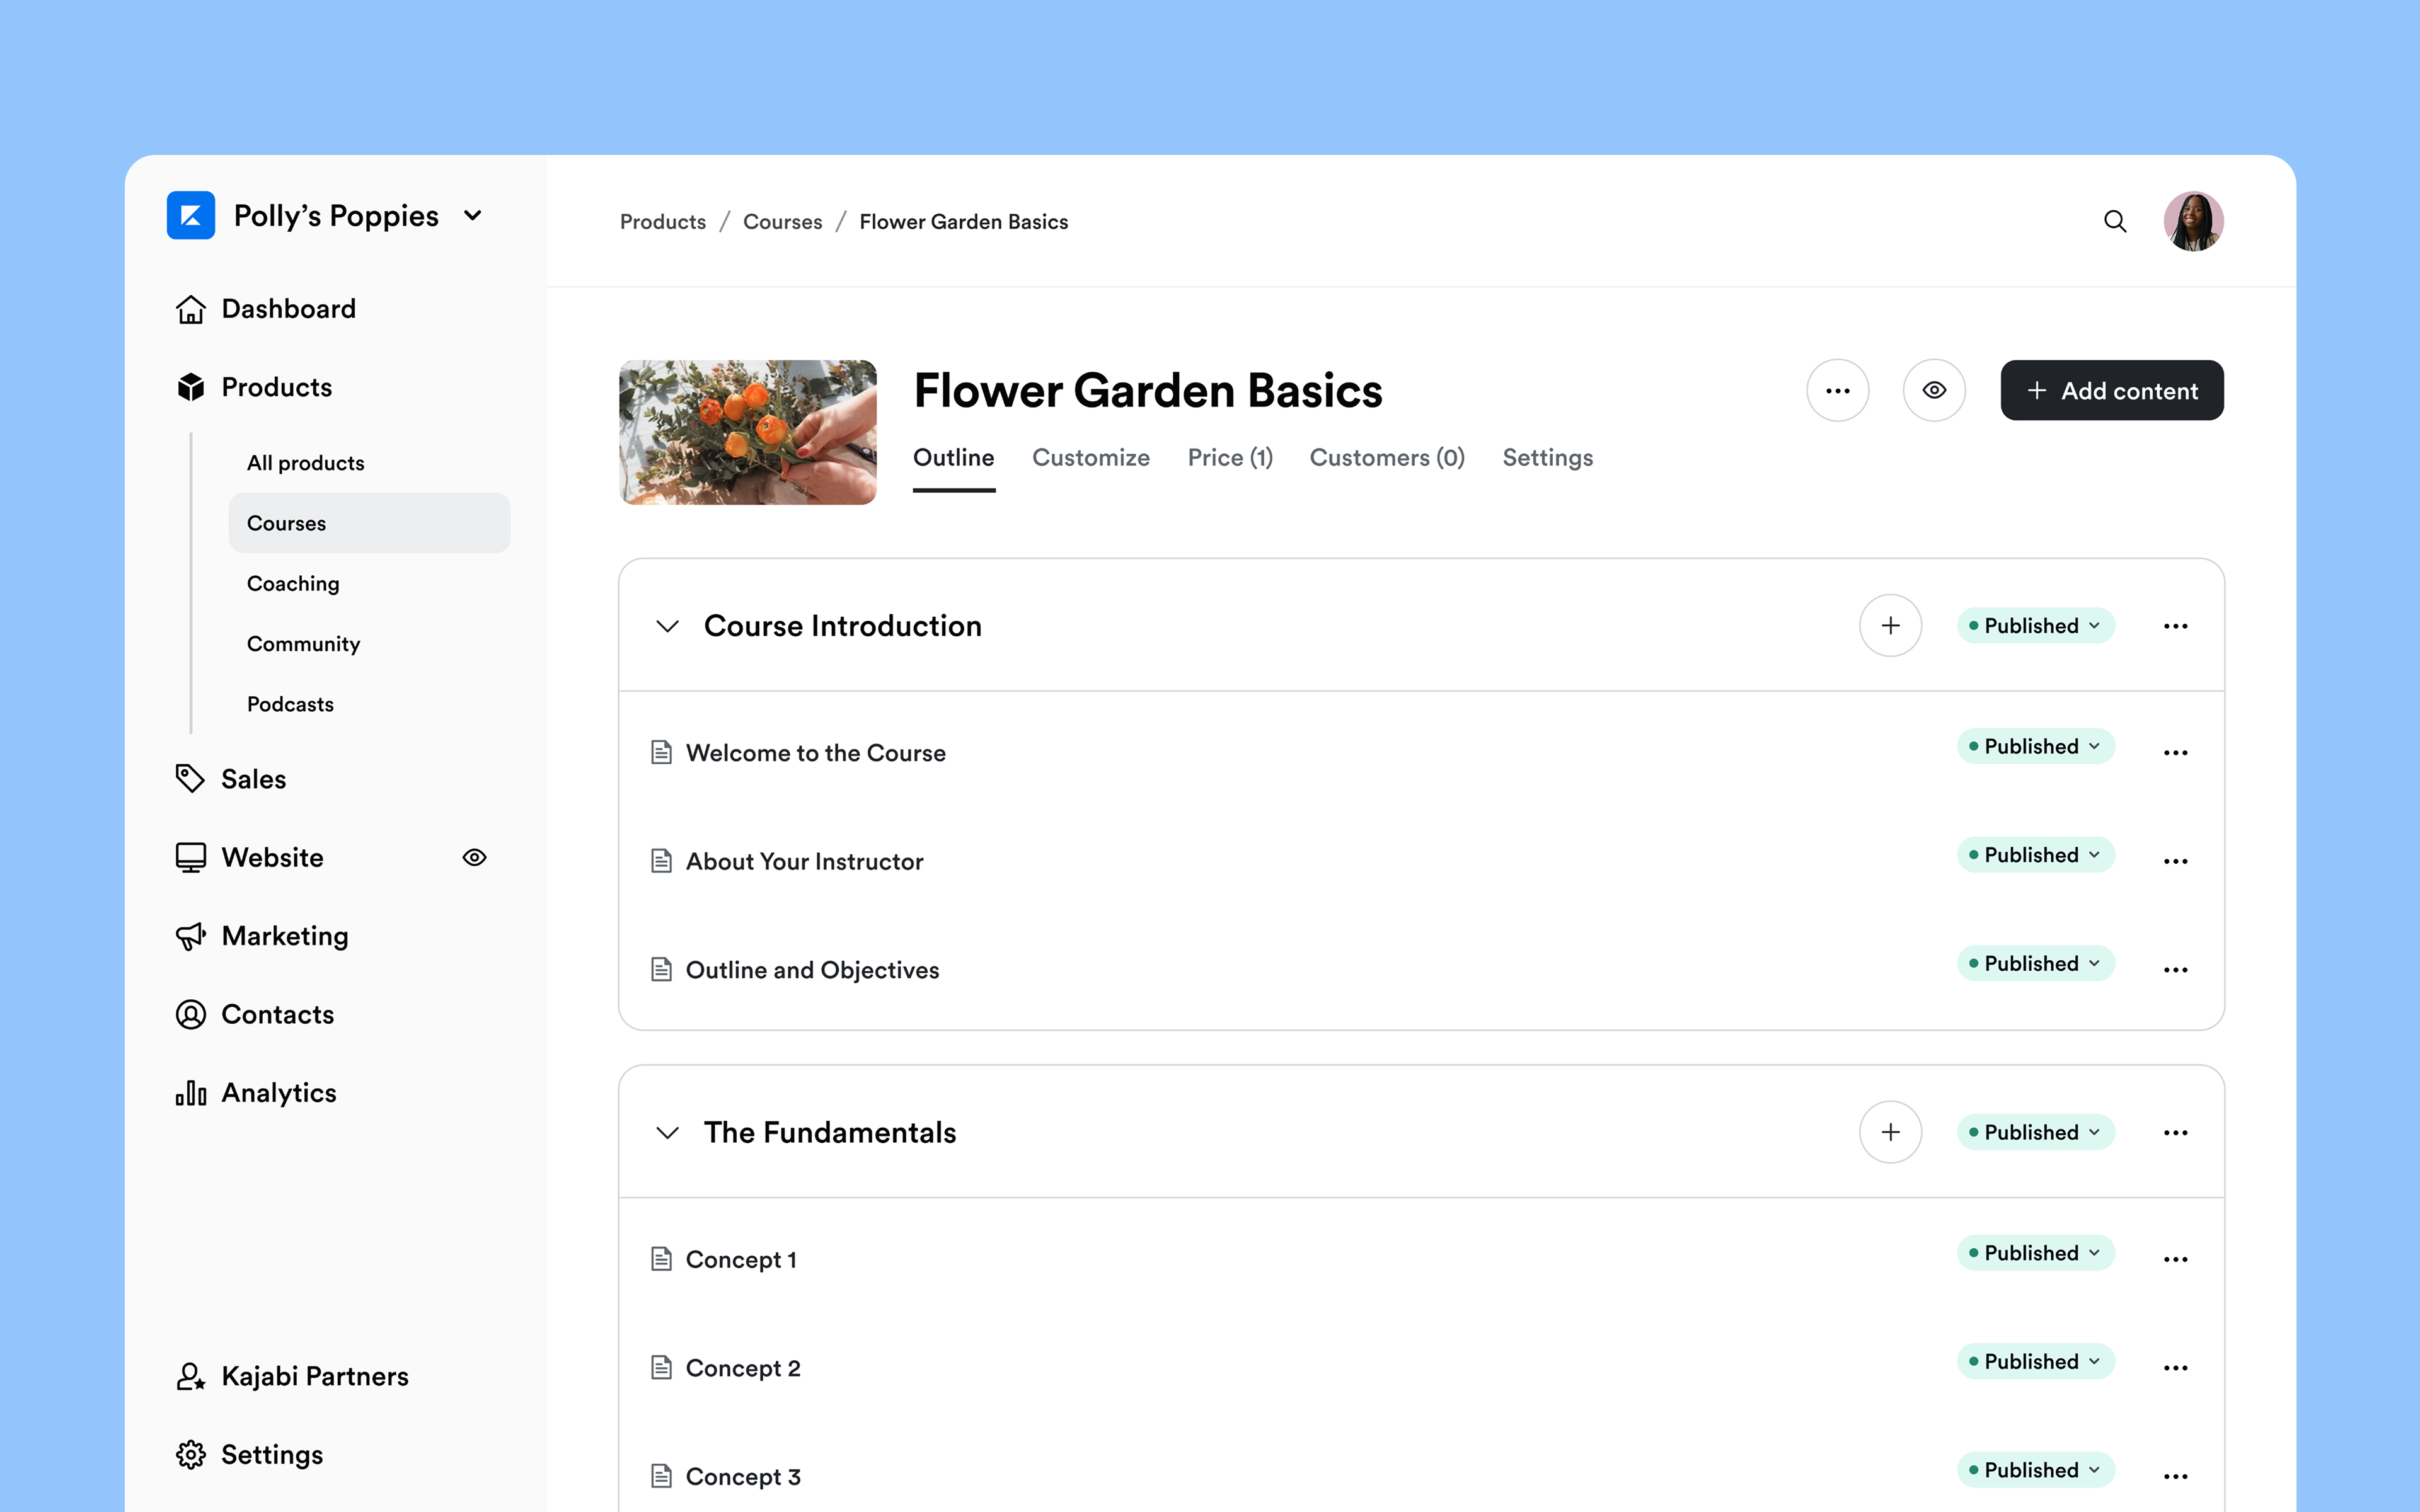Go to Courses breadcrumb link
Viewport: 2420px width, 1512px height.
point(783,222)
